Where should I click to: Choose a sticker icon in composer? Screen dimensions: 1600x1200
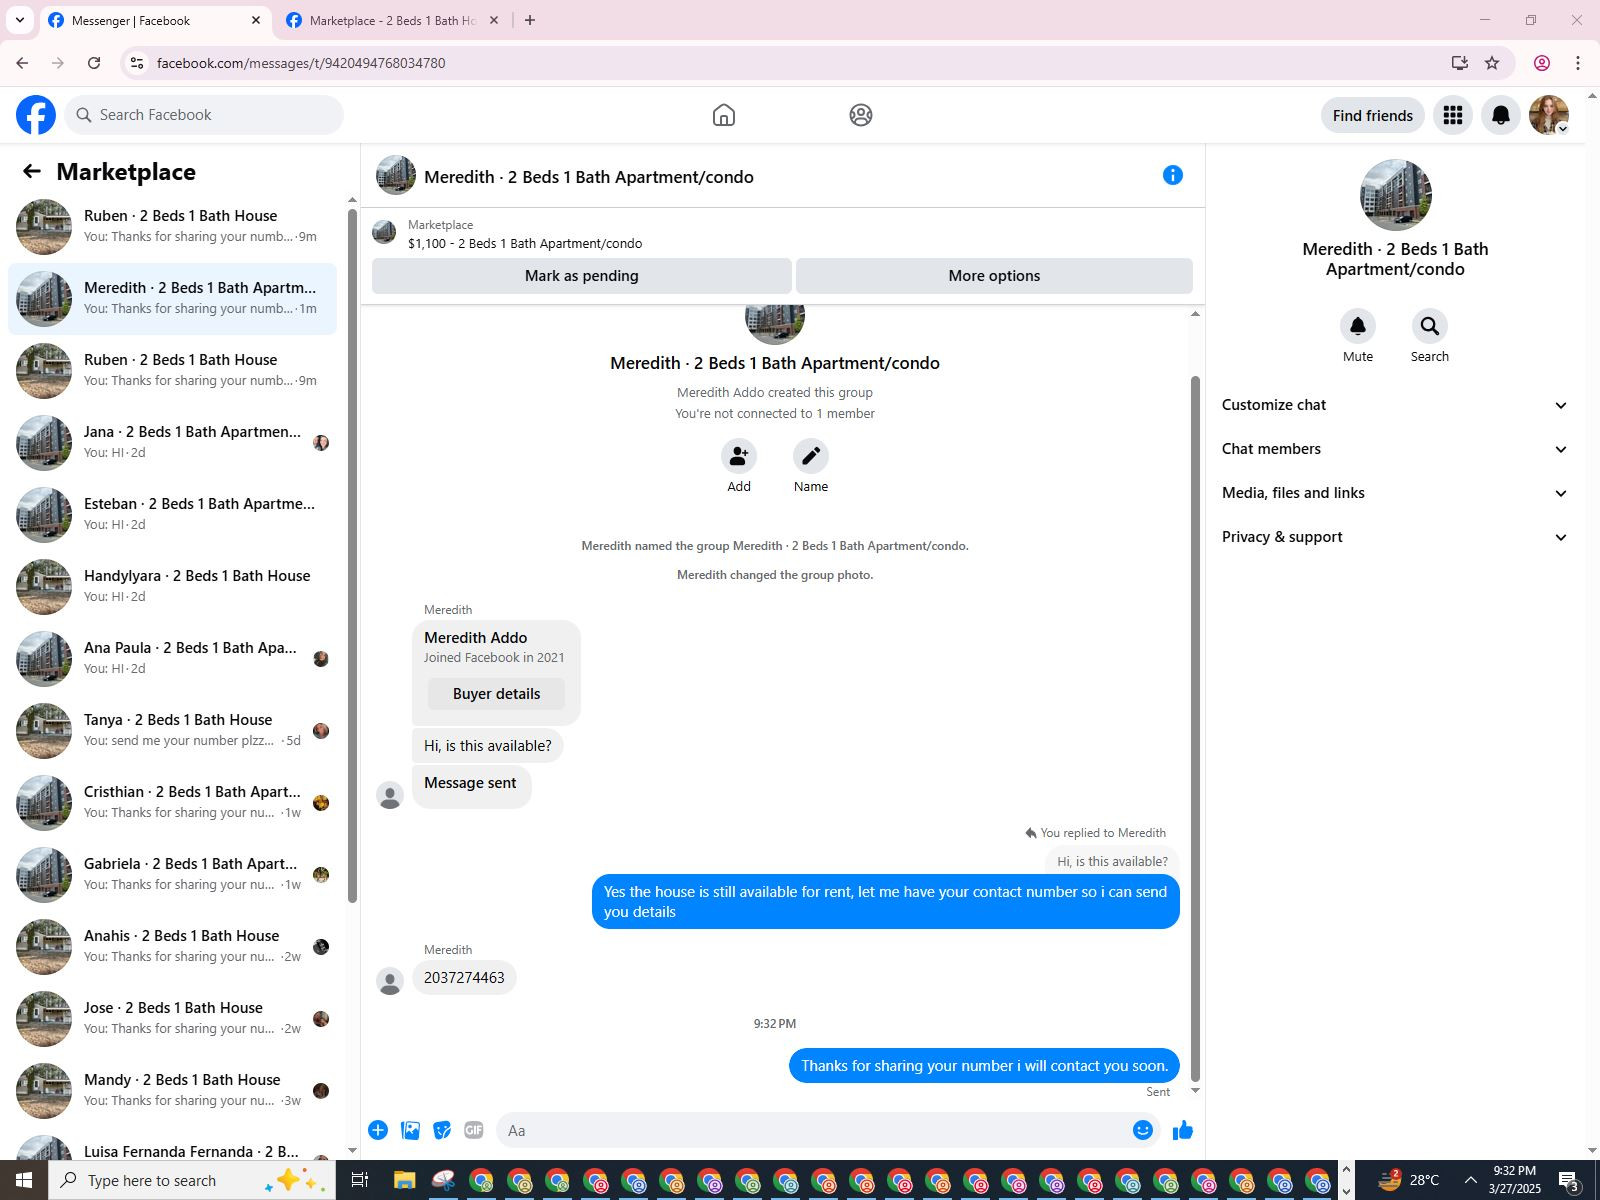[442, 1130]
